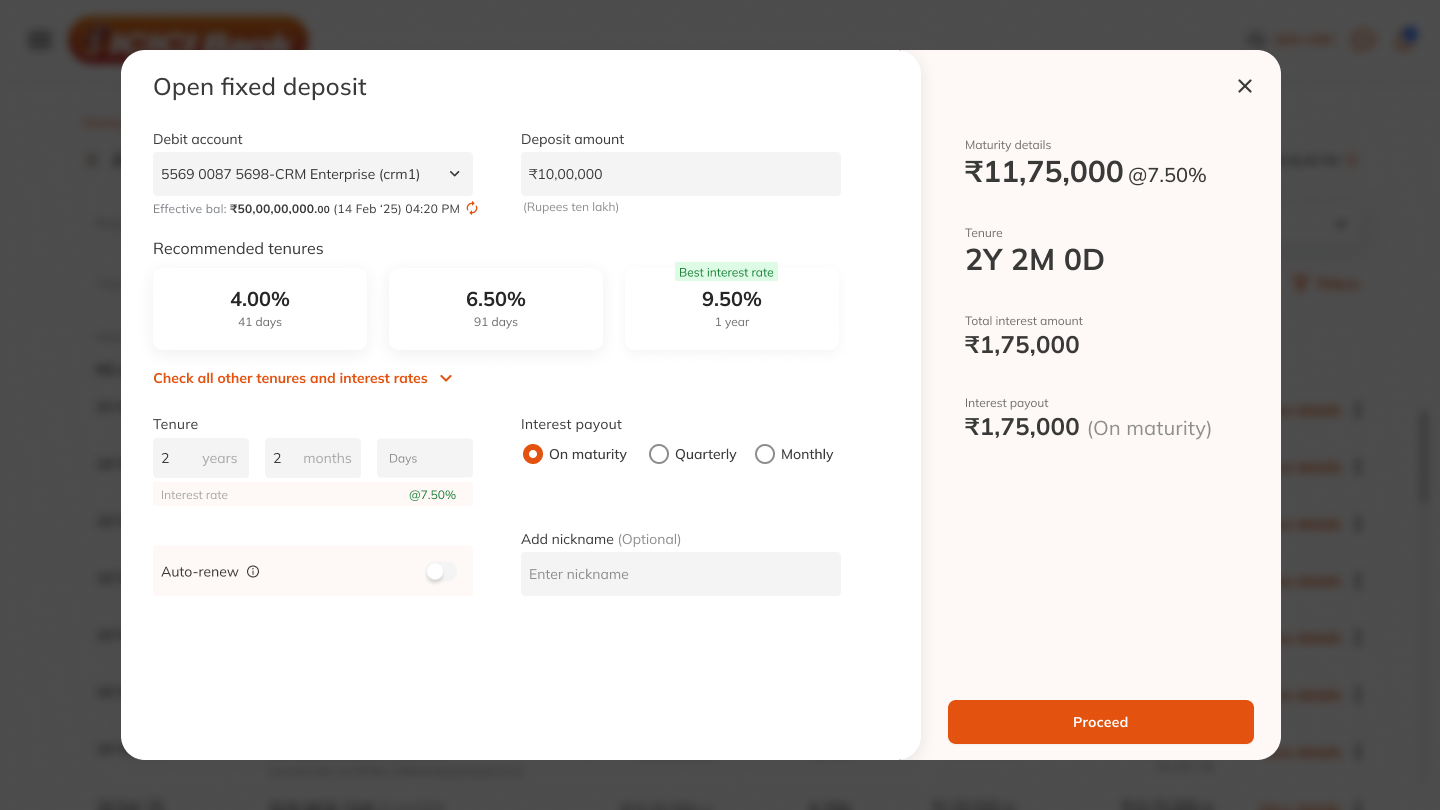Open the dropdown in the background search bar

1340,223
